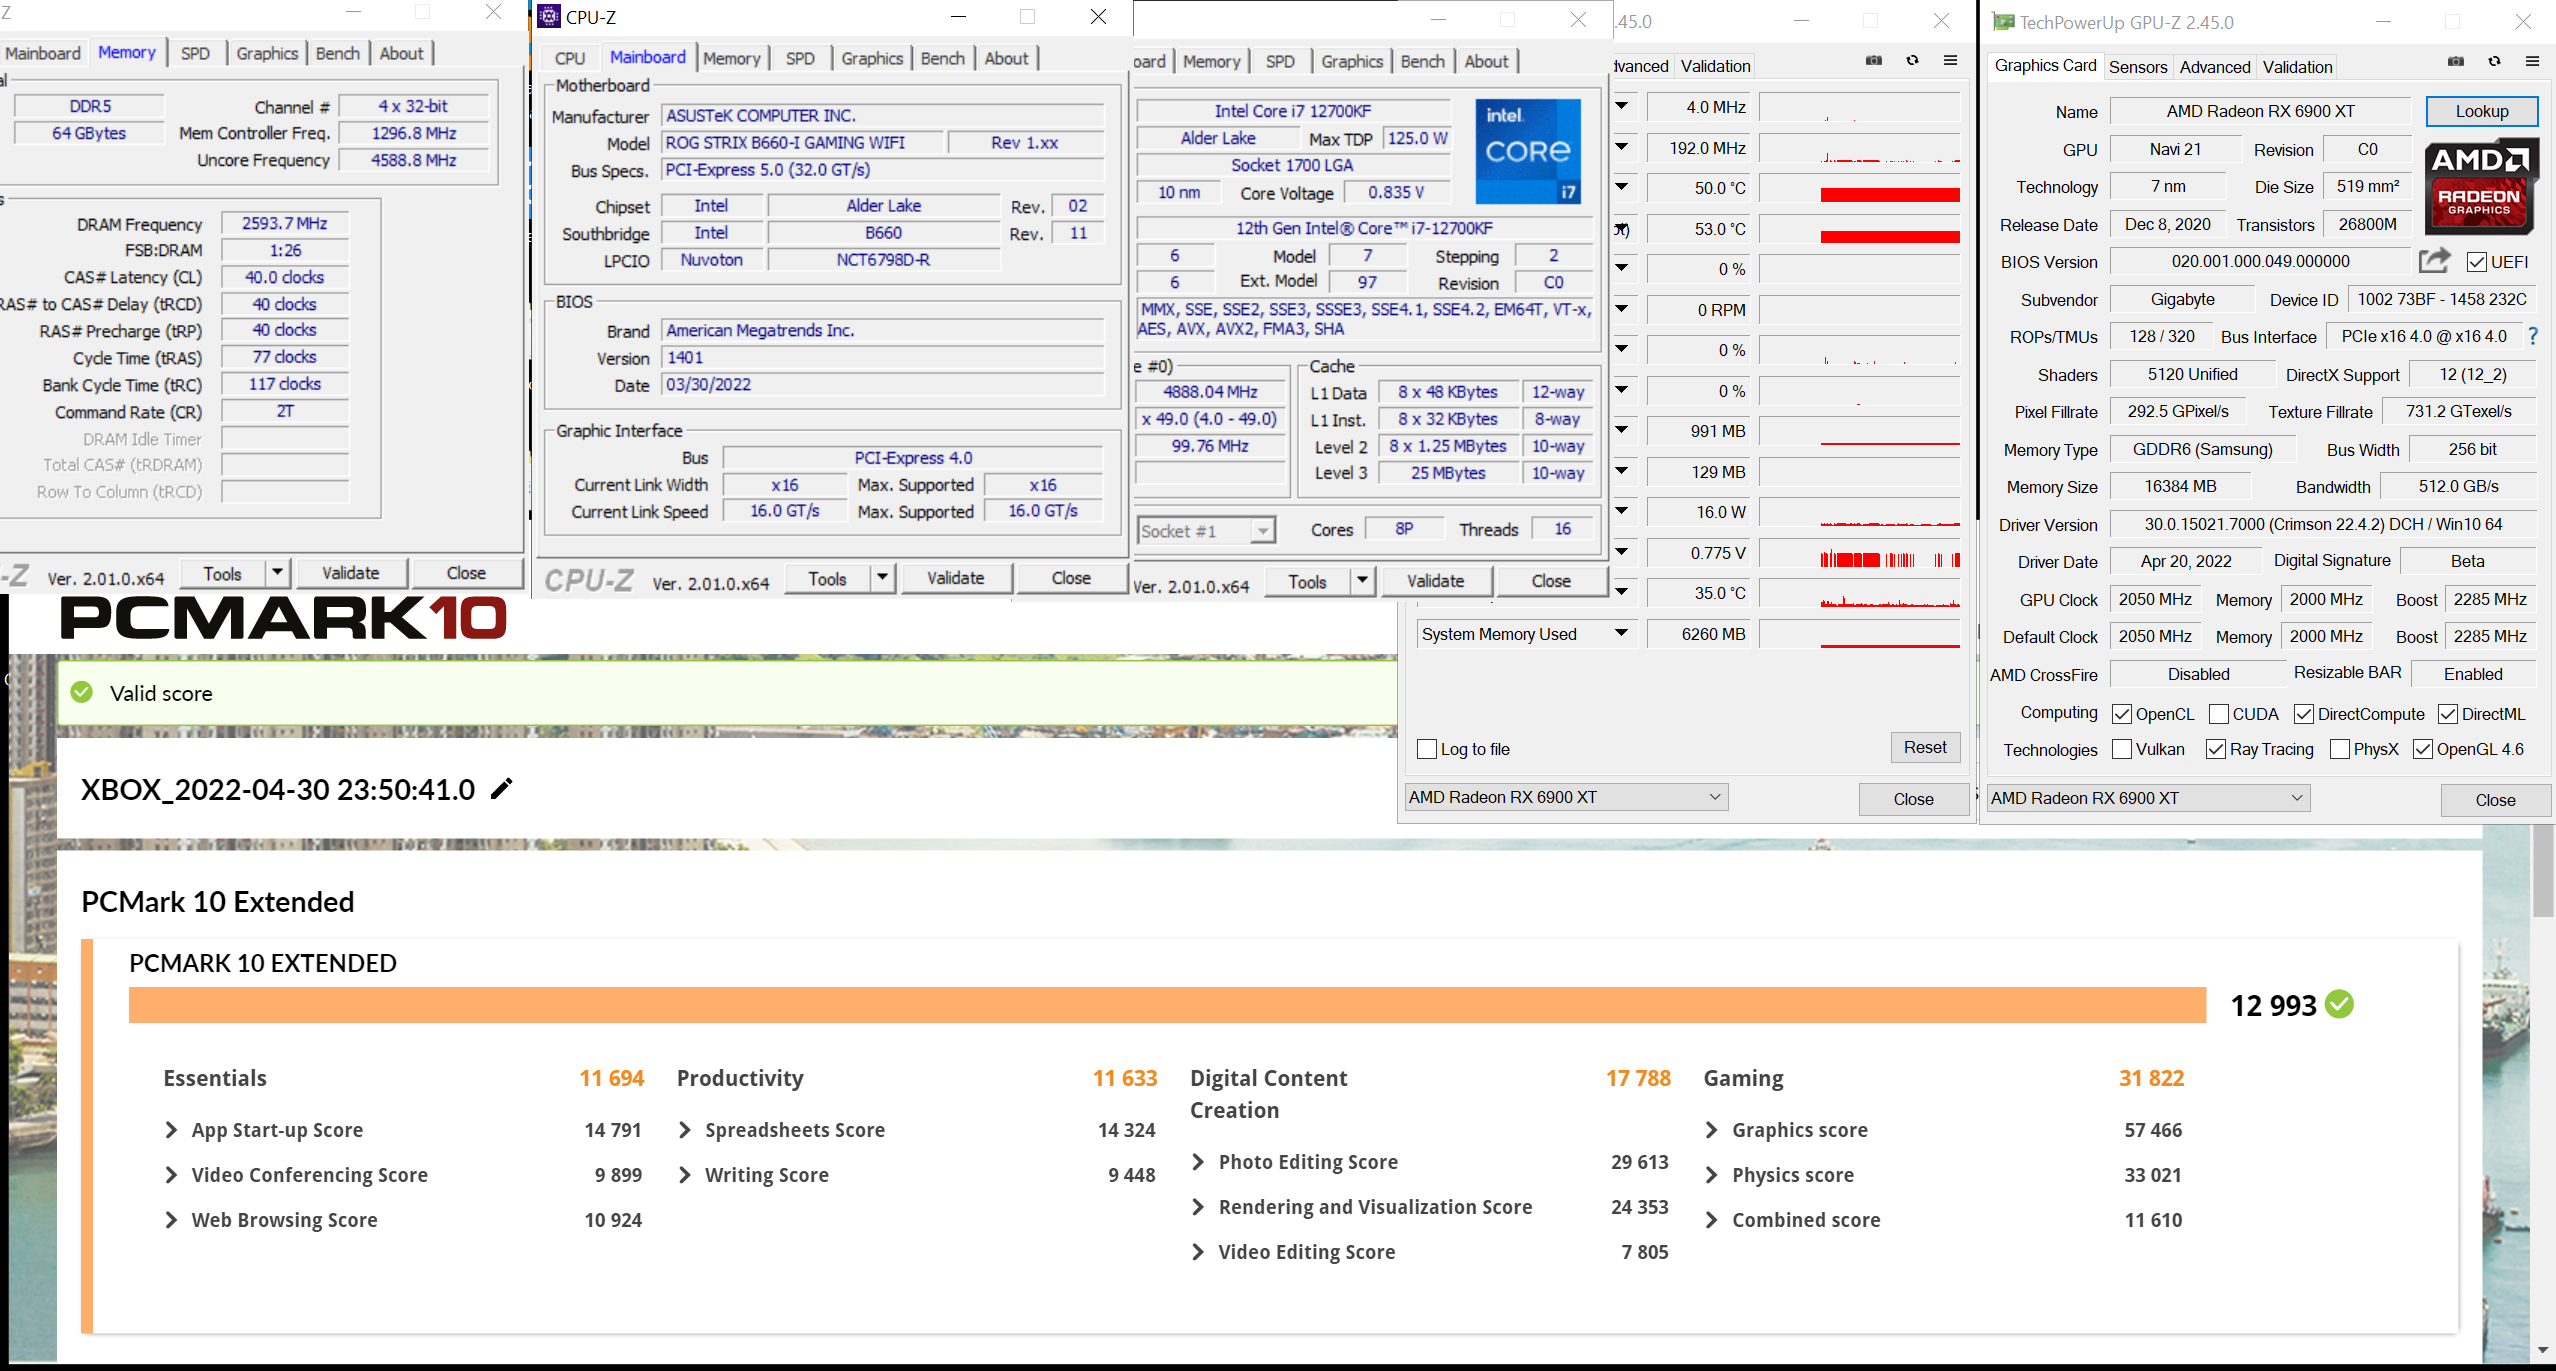Open Tools dropdown arrow in Mainboard CPU-Z window
This screenshot has width=2556, height=1371.
pos(881,578)
